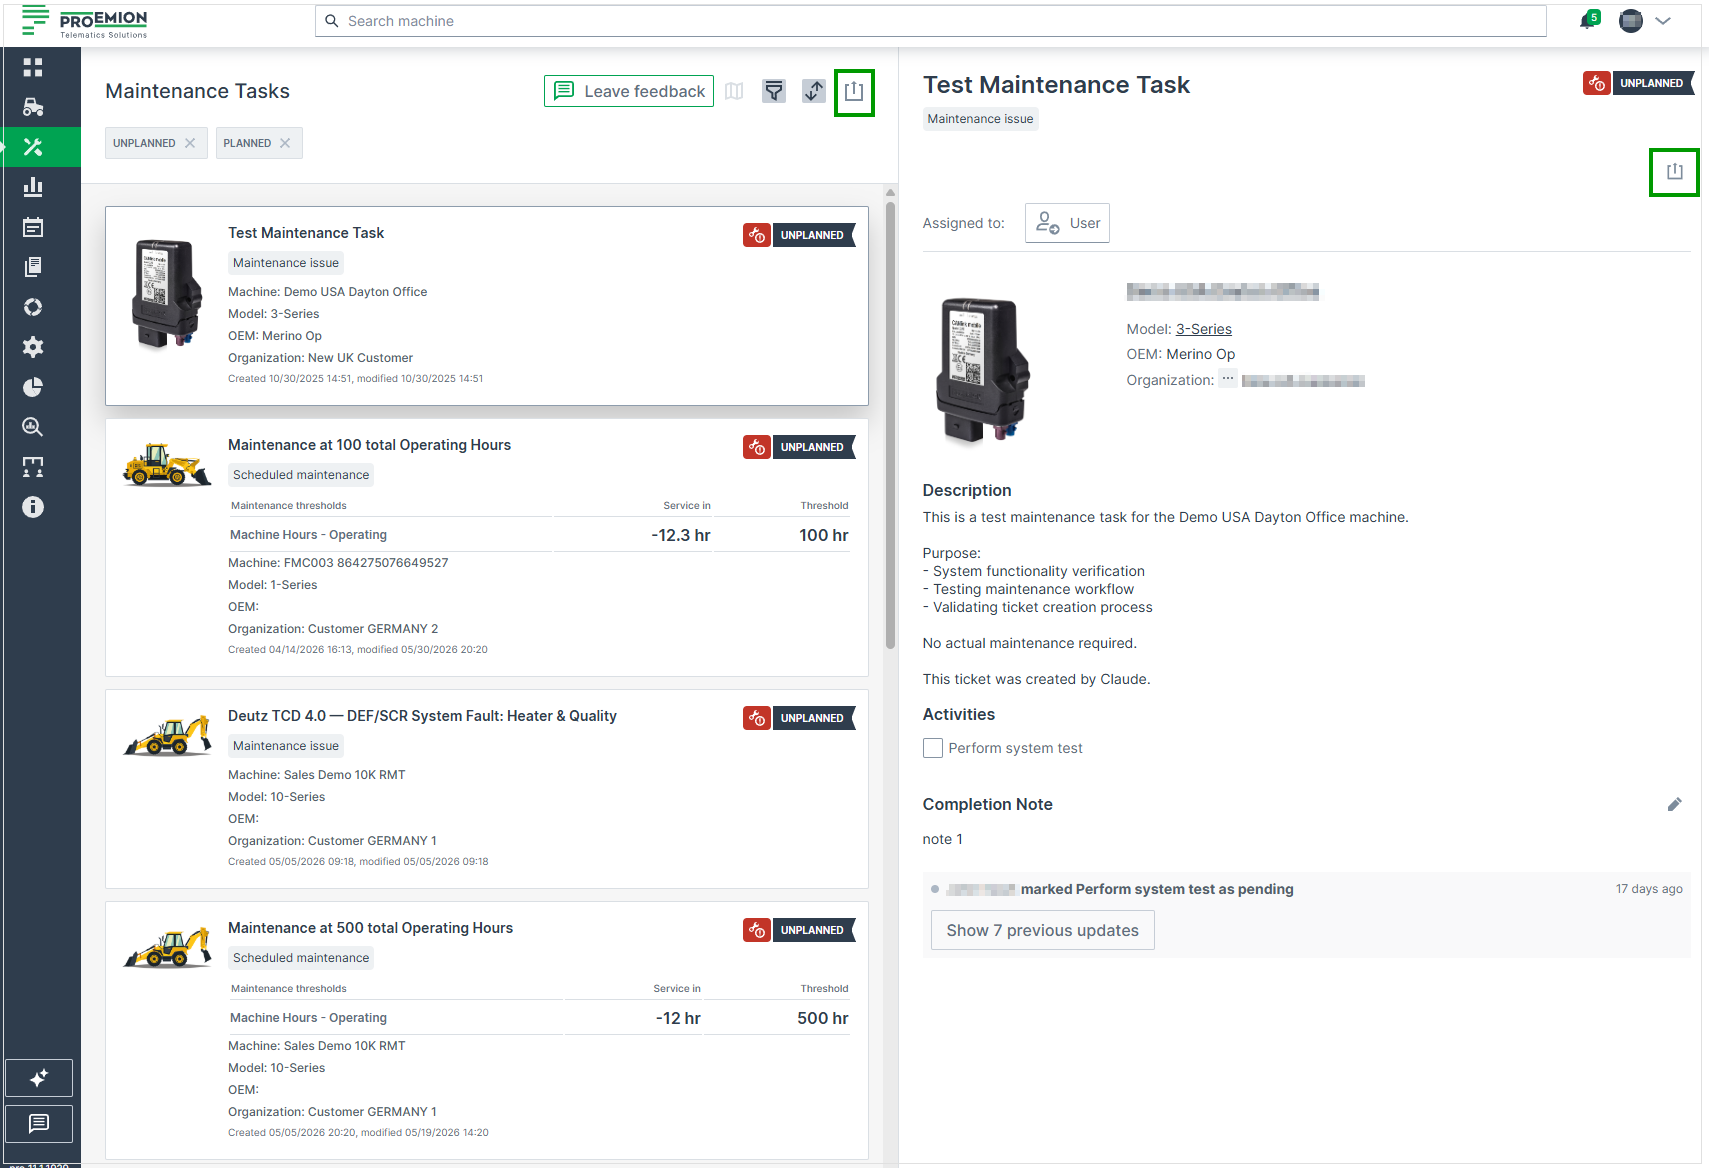Open the settings gear icon in sidebar
This screenshot has height=1168, width=1709.
click(x=33, y=347)
